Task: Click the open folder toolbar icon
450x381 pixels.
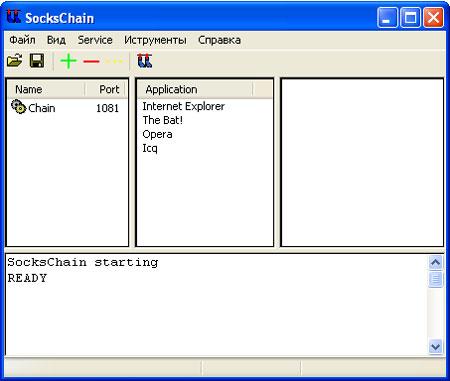Action: coord(15,61)
